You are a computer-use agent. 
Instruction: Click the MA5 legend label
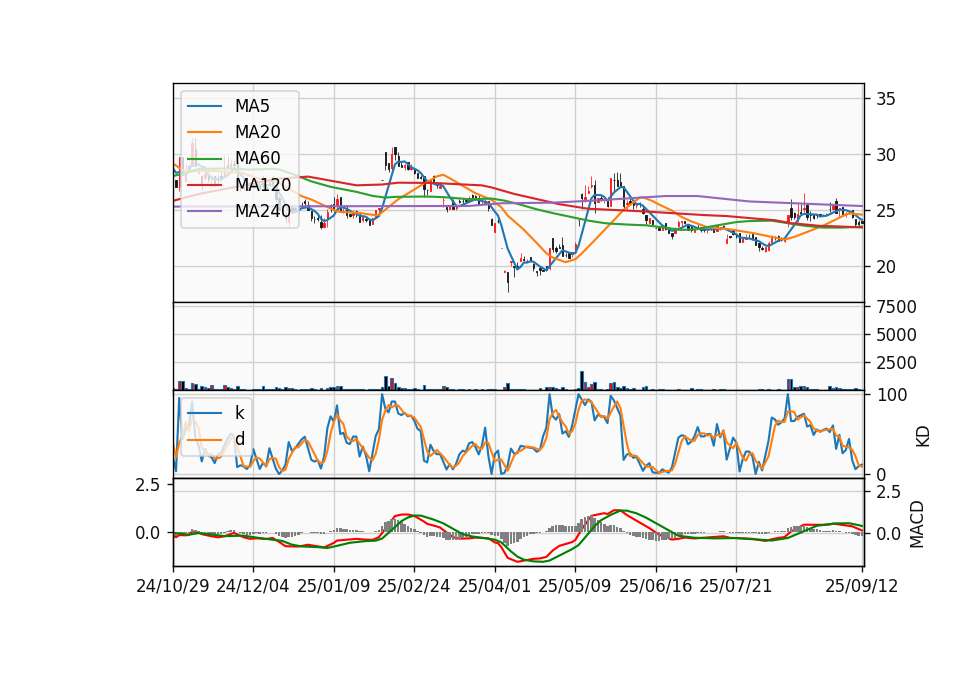point(252,106)
